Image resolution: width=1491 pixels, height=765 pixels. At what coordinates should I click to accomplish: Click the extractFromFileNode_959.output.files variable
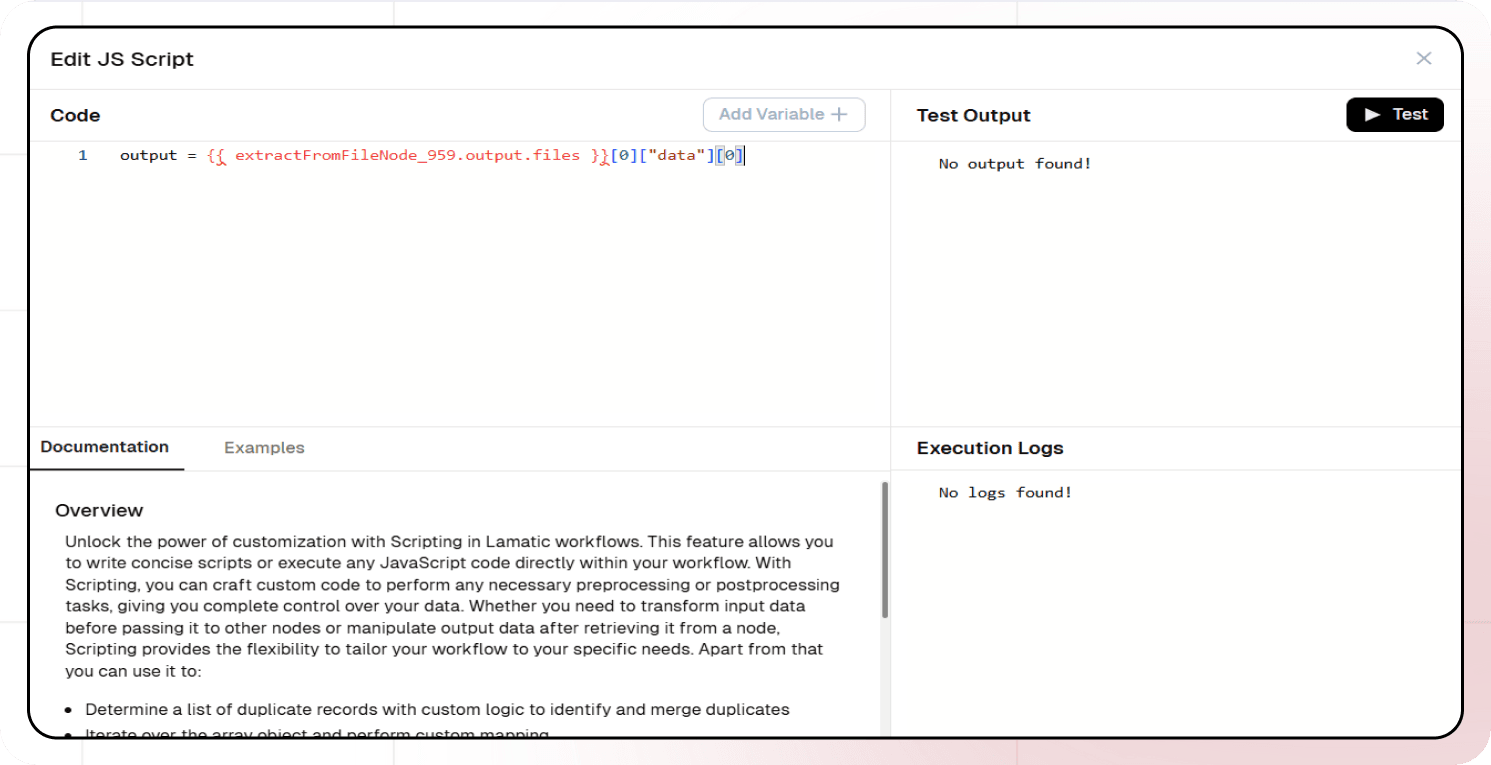pos(407,156)
